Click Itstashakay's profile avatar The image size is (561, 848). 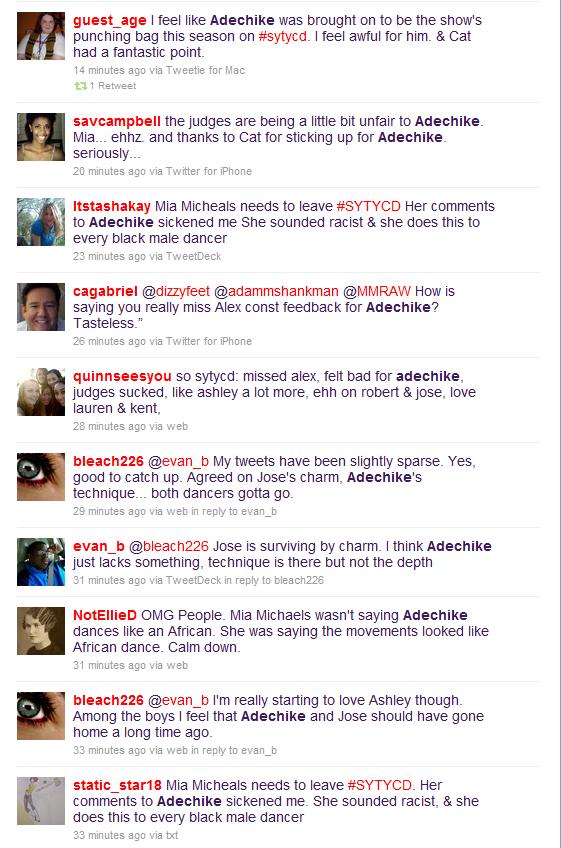tap(41, 222)
